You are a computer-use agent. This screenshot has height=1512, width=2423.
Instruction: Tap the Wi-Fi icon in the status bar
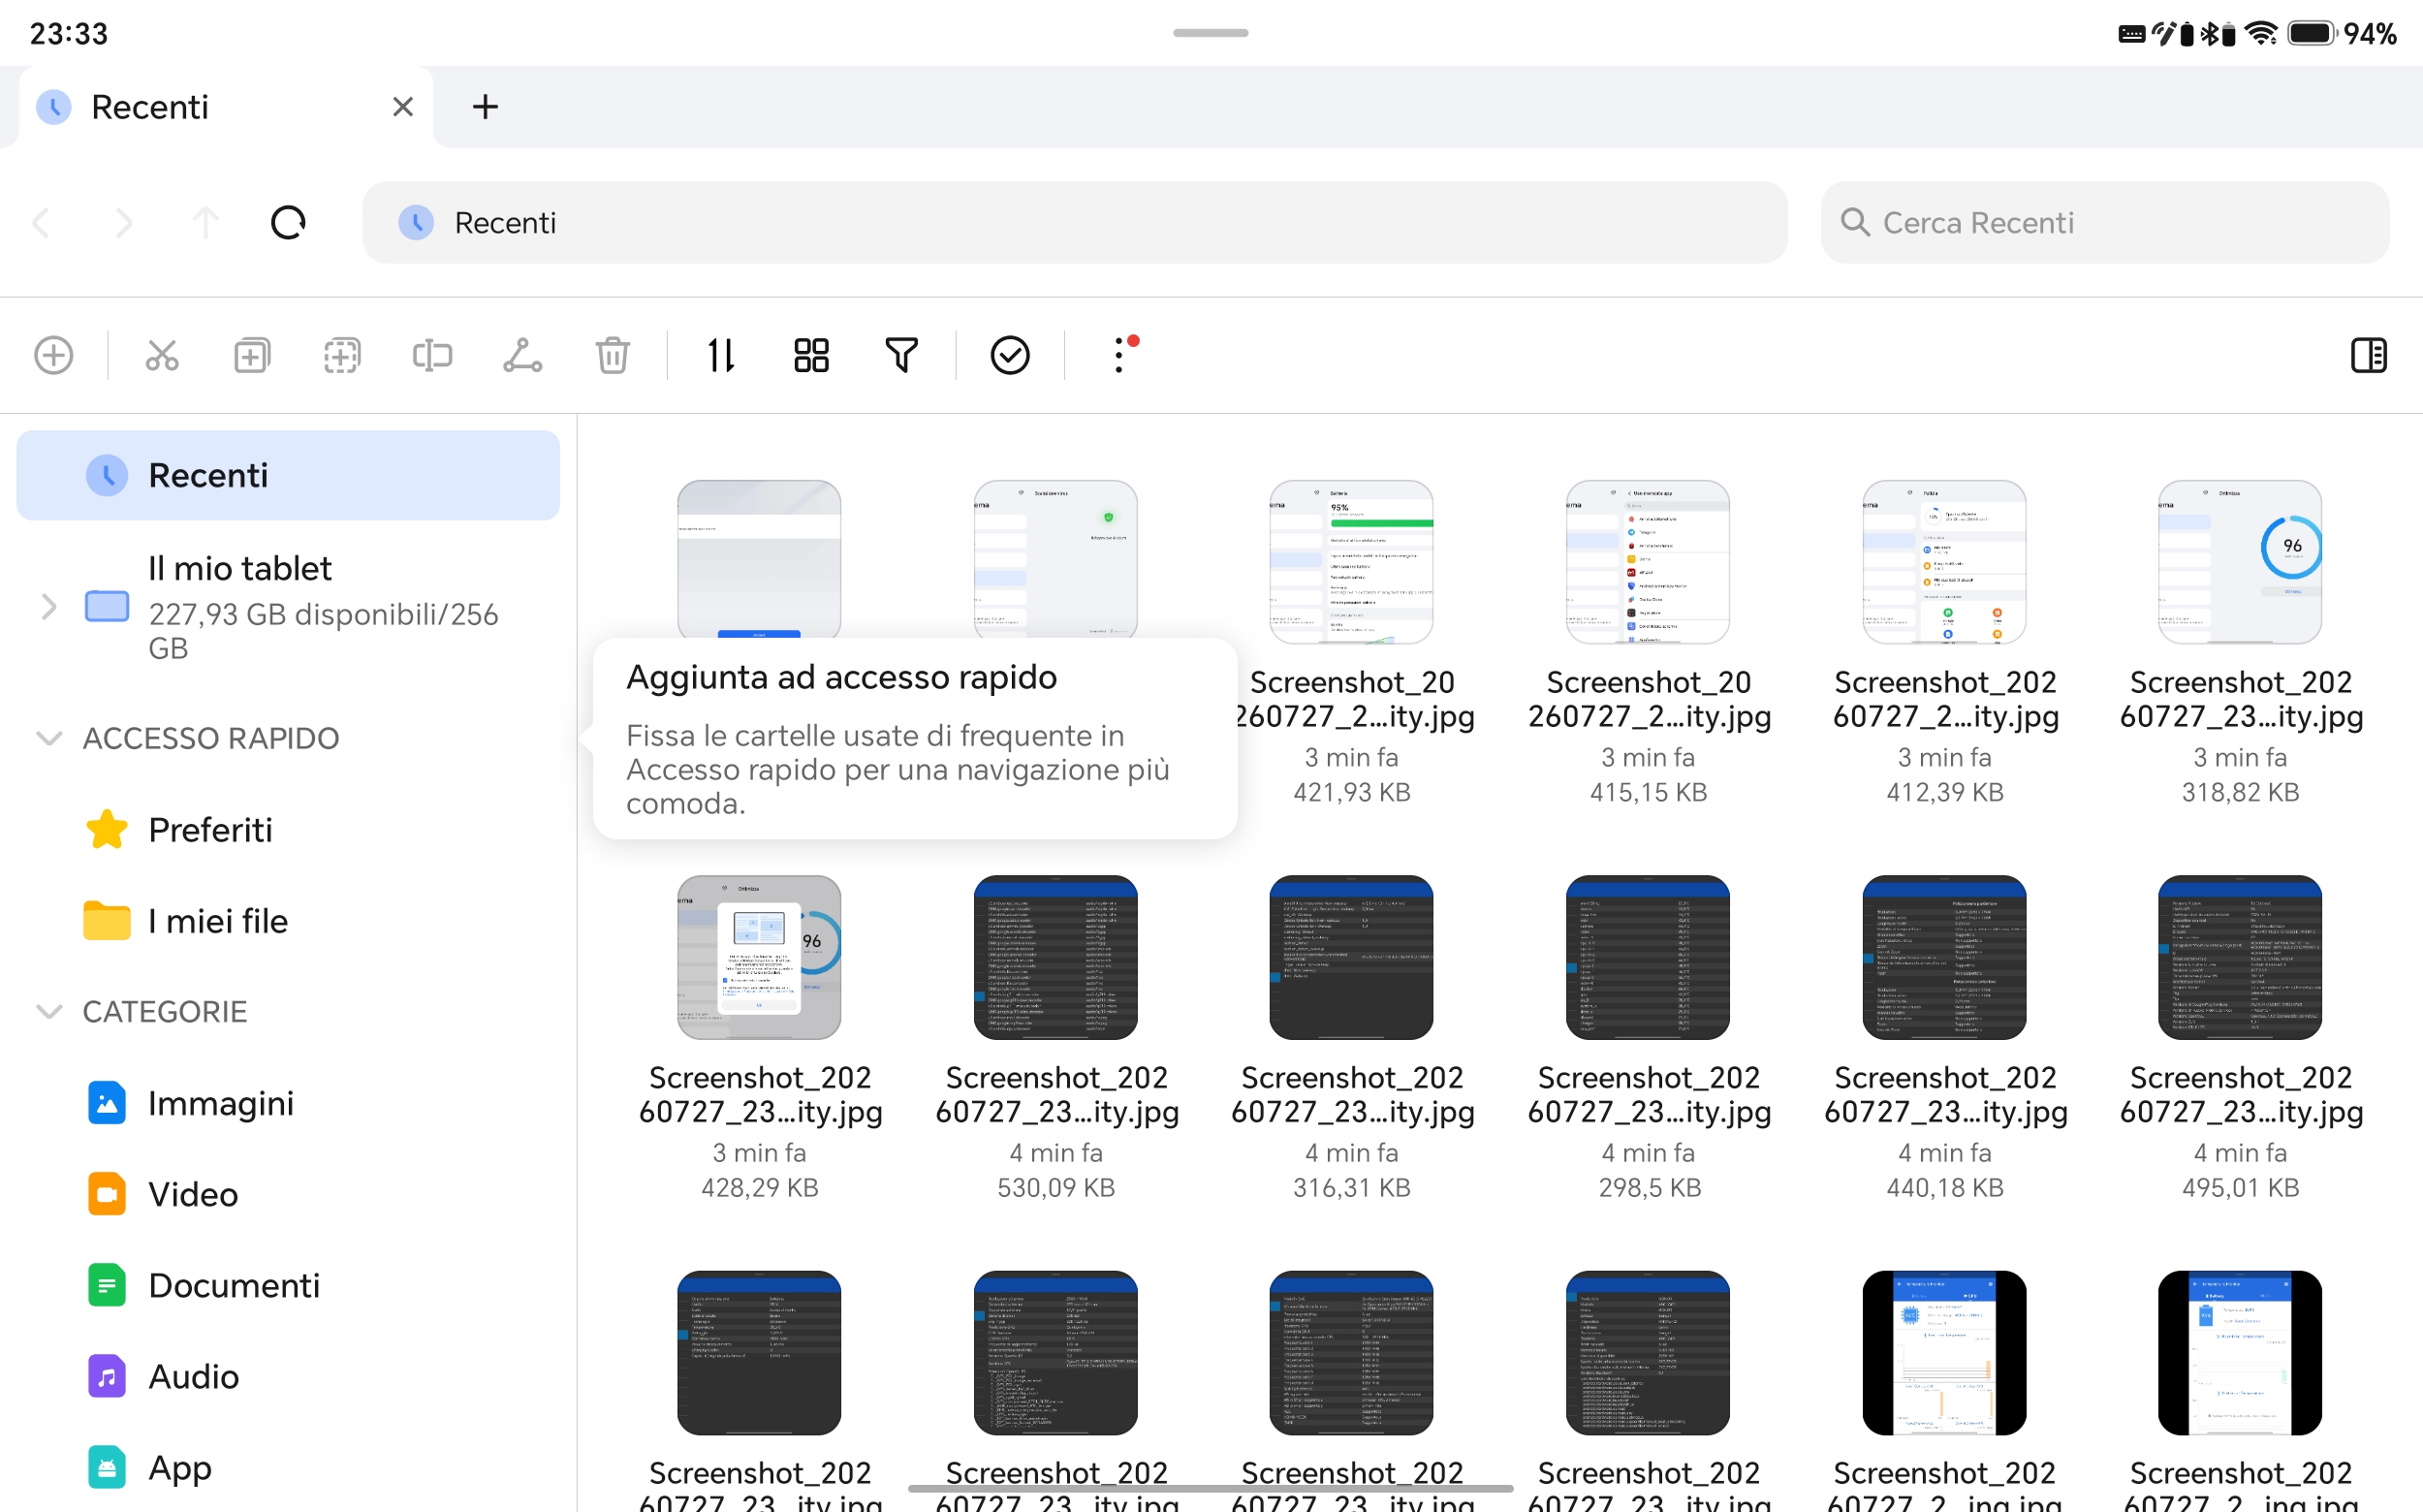pyautogui.click(x=2260, y=33)
